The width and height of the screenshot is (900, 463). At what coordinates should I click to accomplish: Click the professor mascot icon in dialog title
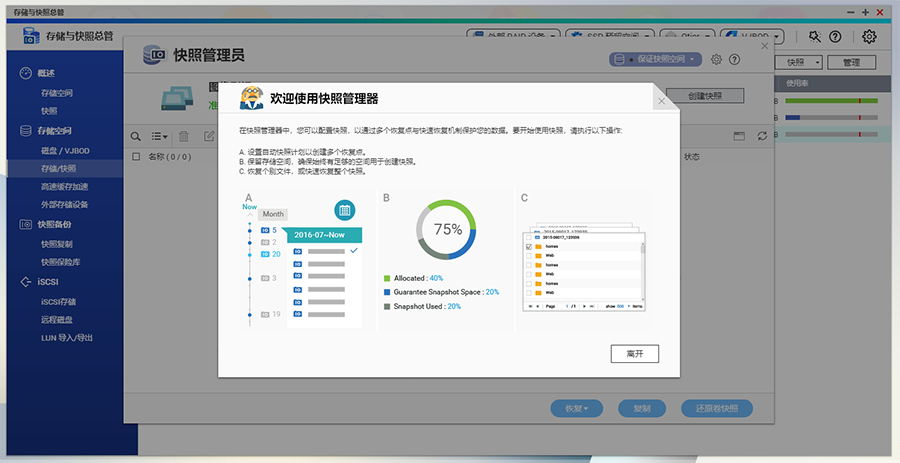252,98
